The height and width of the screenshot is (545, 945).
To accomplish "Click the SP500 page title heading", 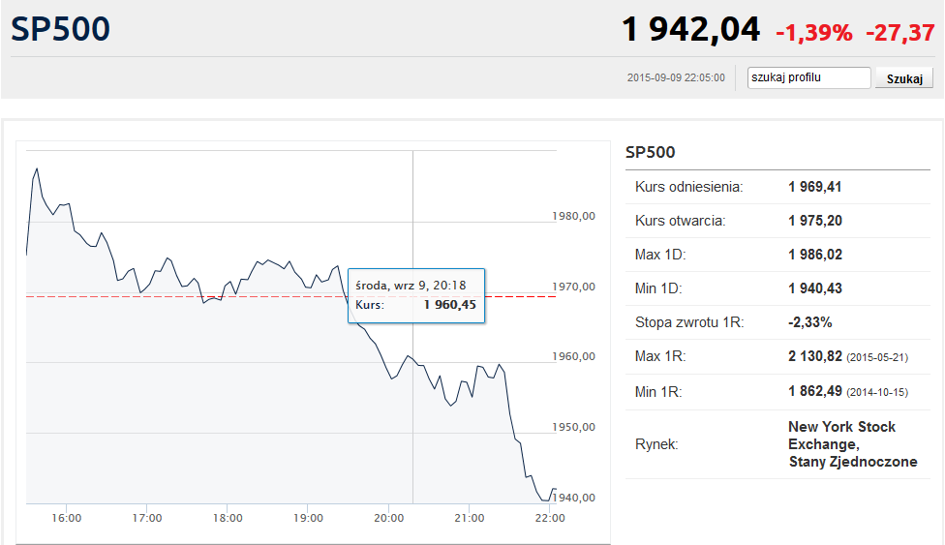I will click(61, 29).
